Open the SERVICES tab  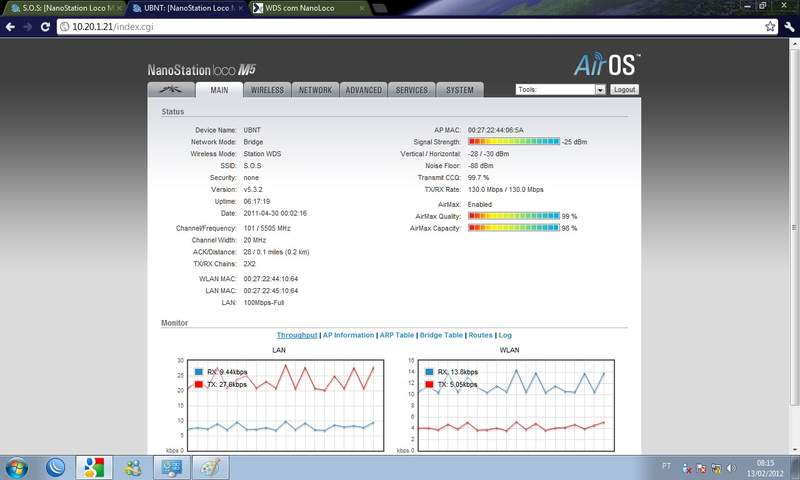tap(412, 90)
